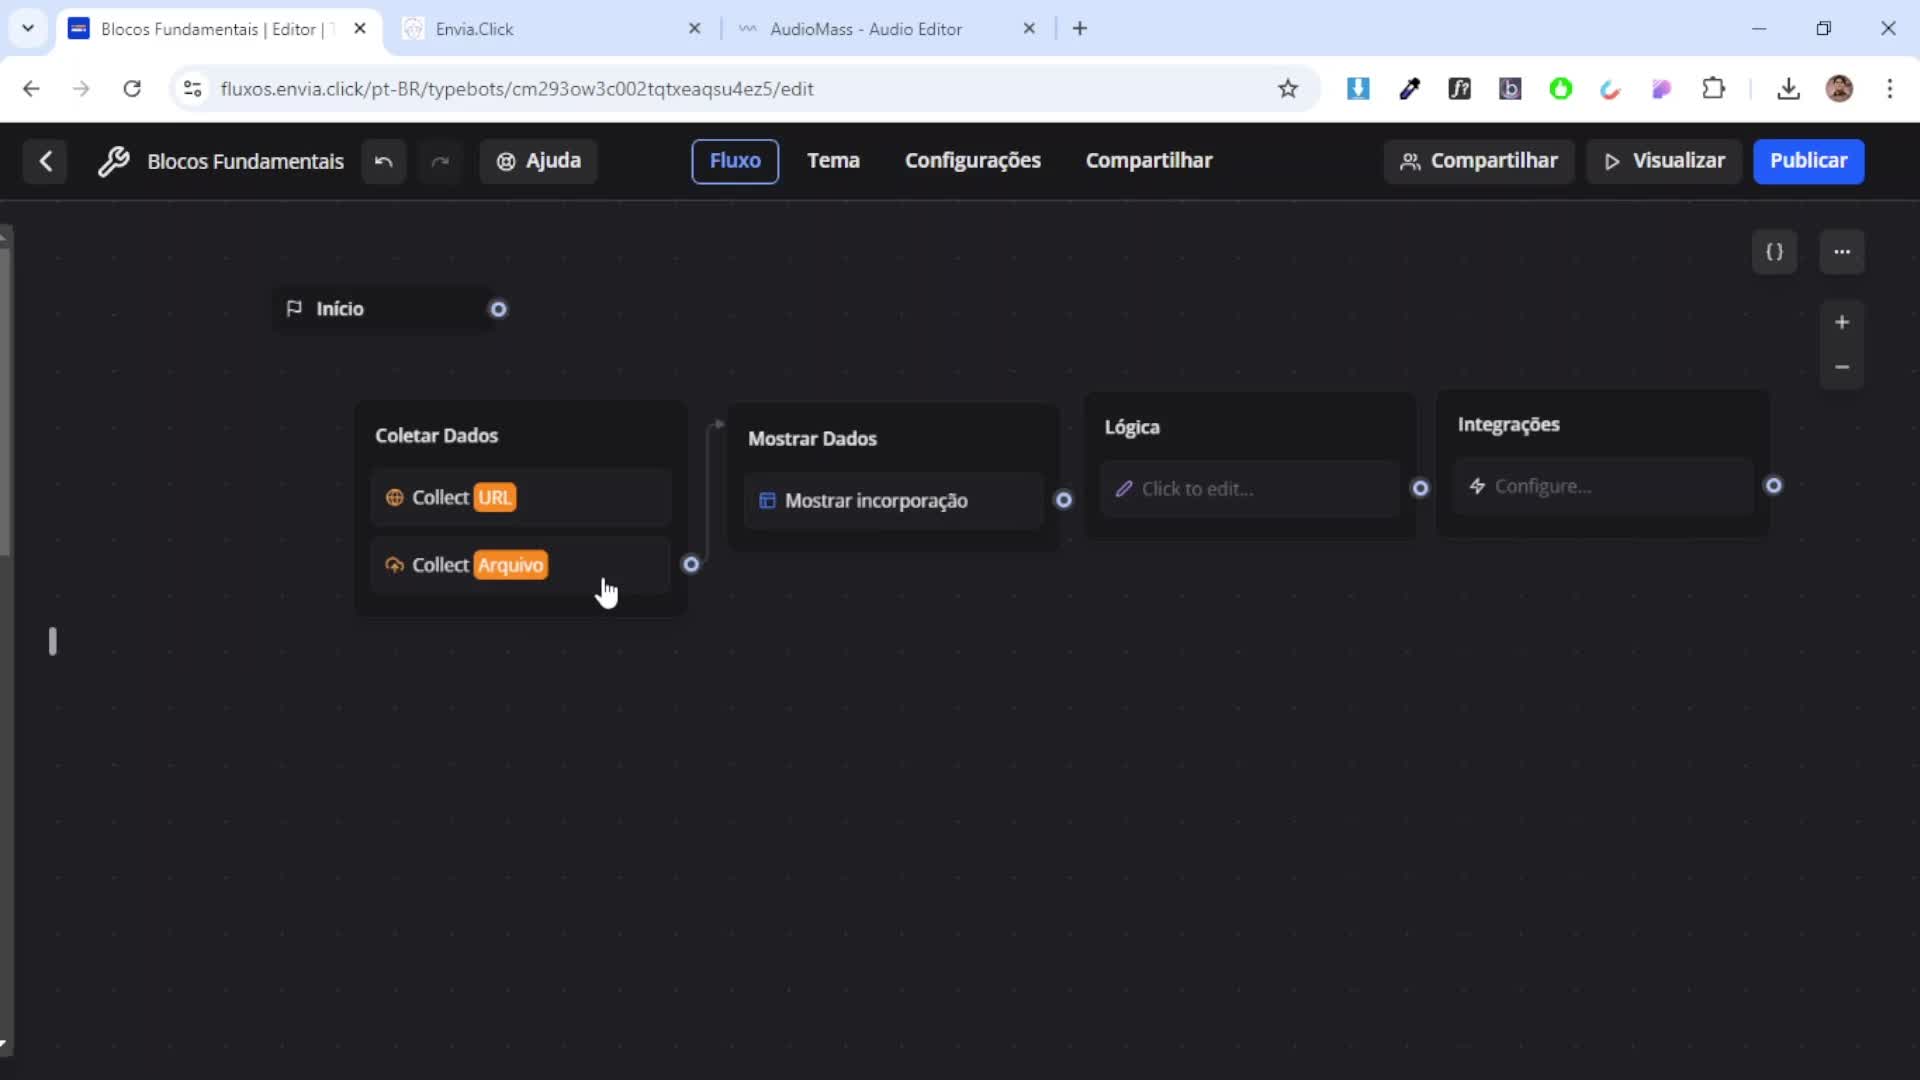Click the back arrow next to Blocos Fundamentais
The height and width of the screenshot is (1080, 1920).
(46, 161)
